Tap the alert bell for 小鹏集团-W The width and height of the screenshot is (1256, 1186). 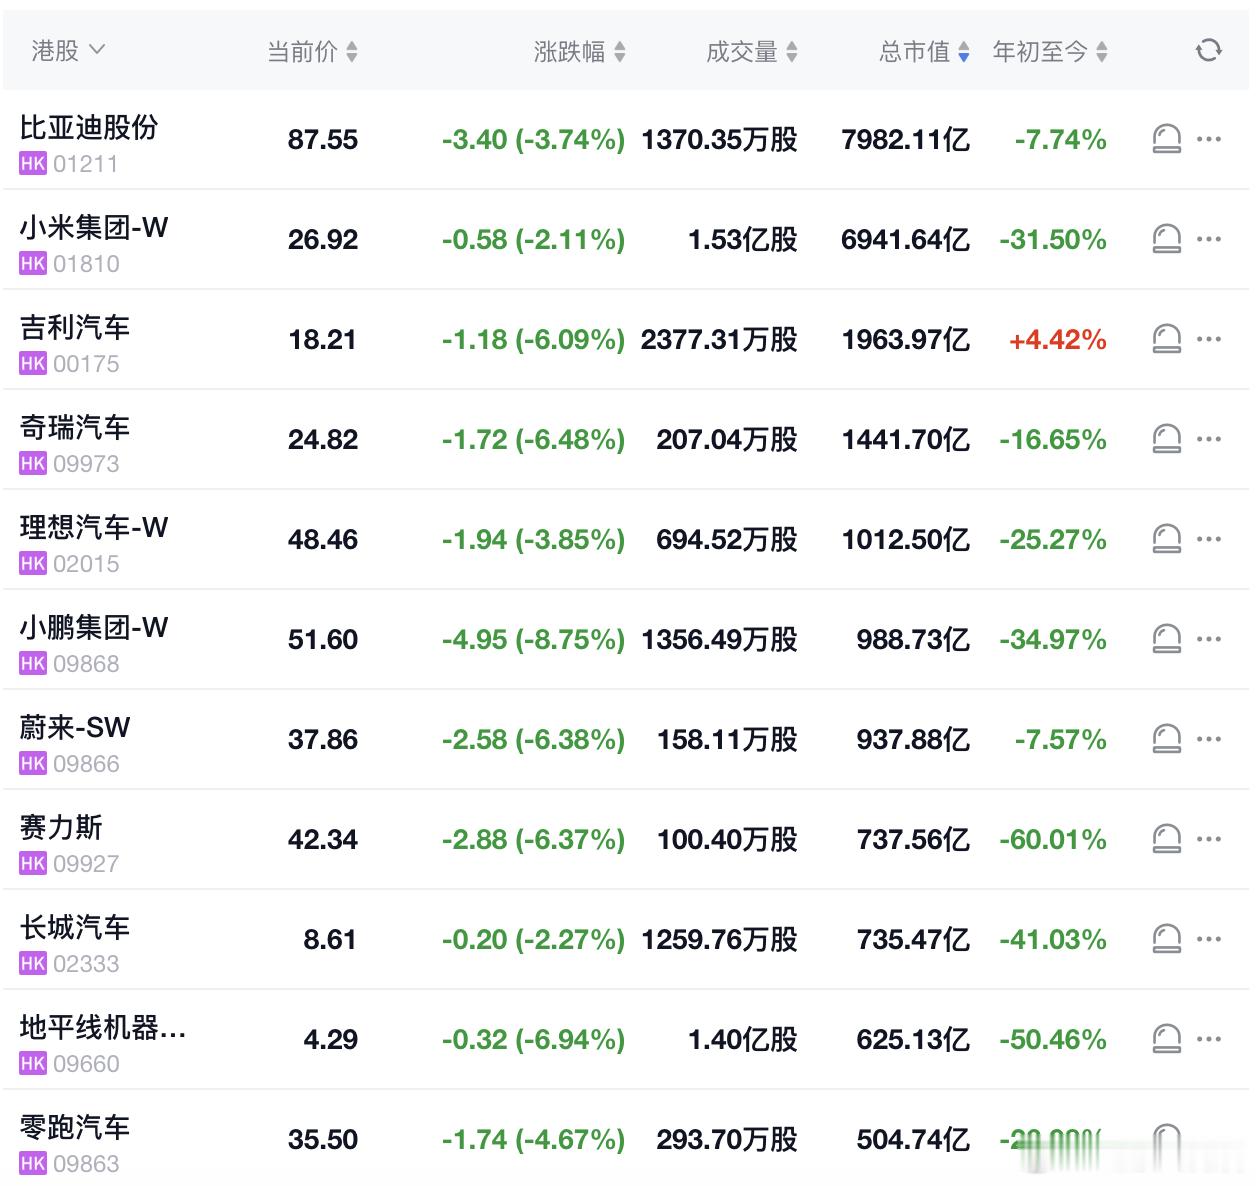(x=1166, y=639)
